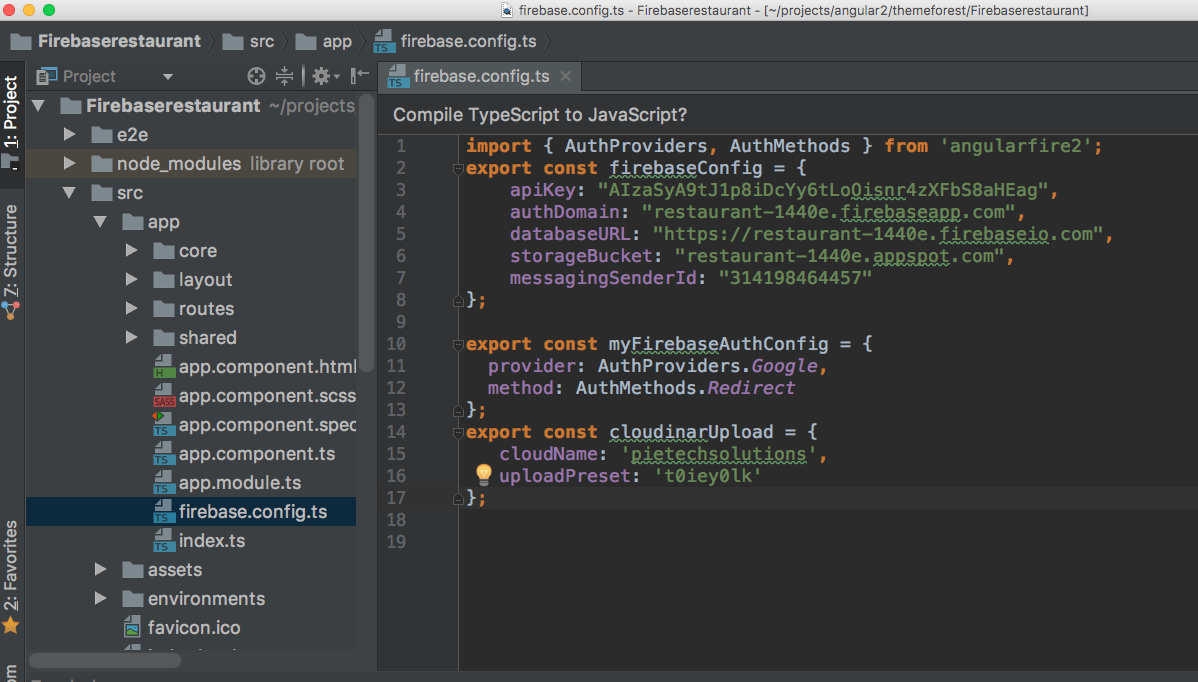Click the 'pietechsolutions' cloudName value
Viewport: 1198px width, 682px height.
(x=718, y=454)
